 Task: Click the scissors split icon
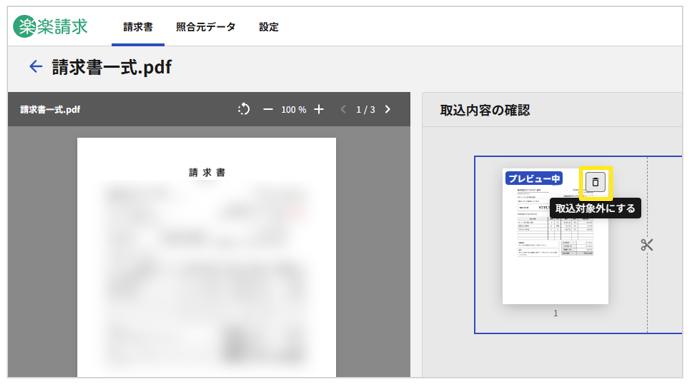647,245
